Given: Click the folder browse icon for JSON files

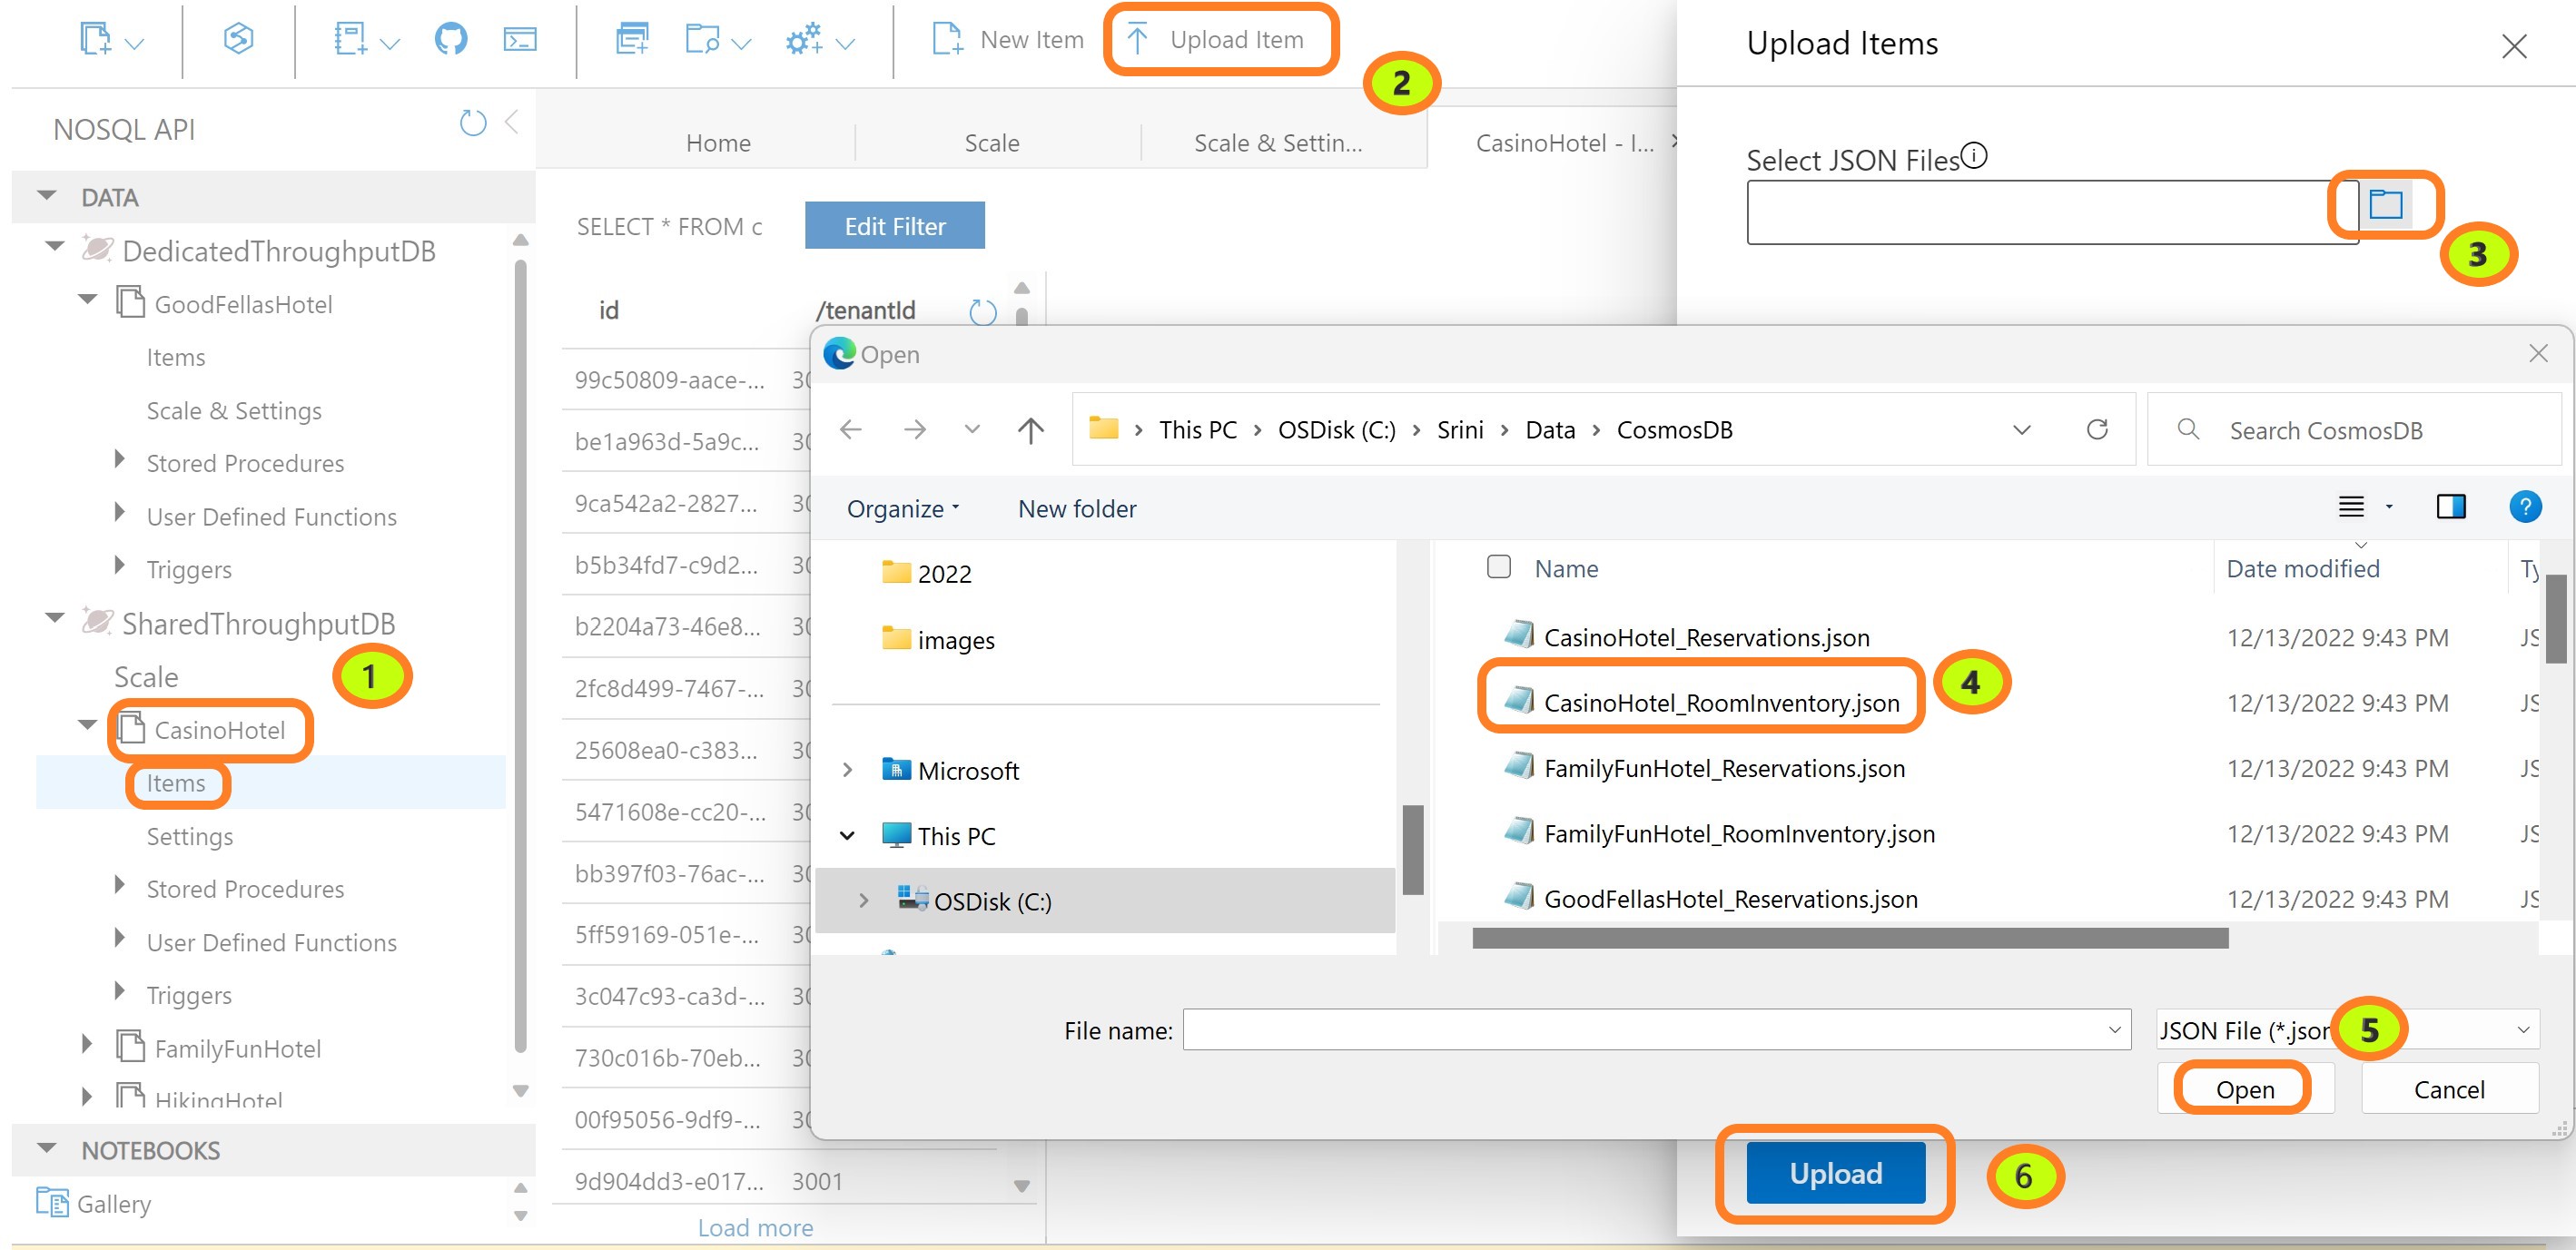Looking at the screenshot, I should (x=2385, y=204).
